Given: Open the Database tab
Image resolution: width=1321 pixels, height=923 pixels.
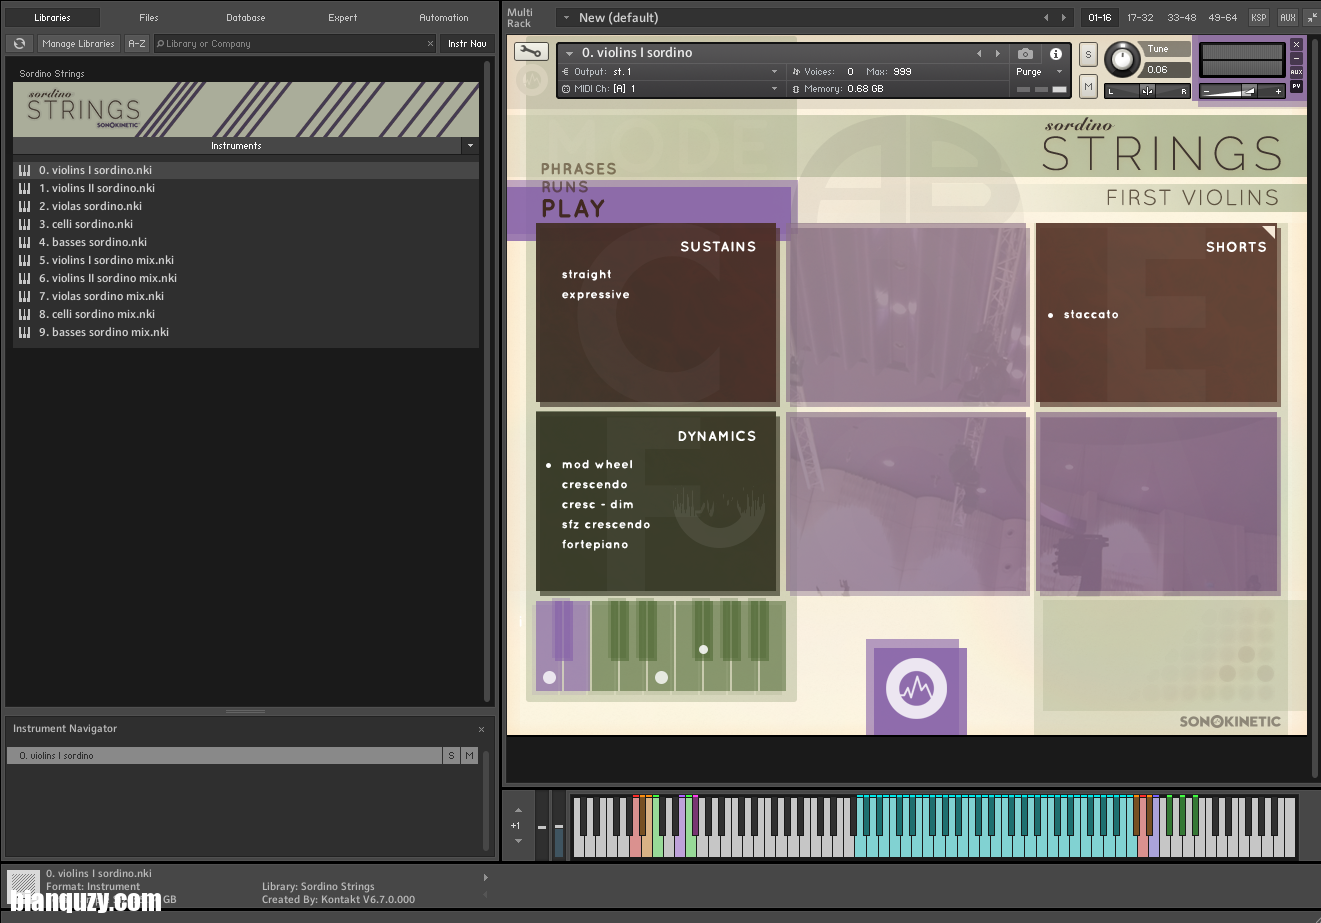Looking at the screenshot, I should [246, 17].
